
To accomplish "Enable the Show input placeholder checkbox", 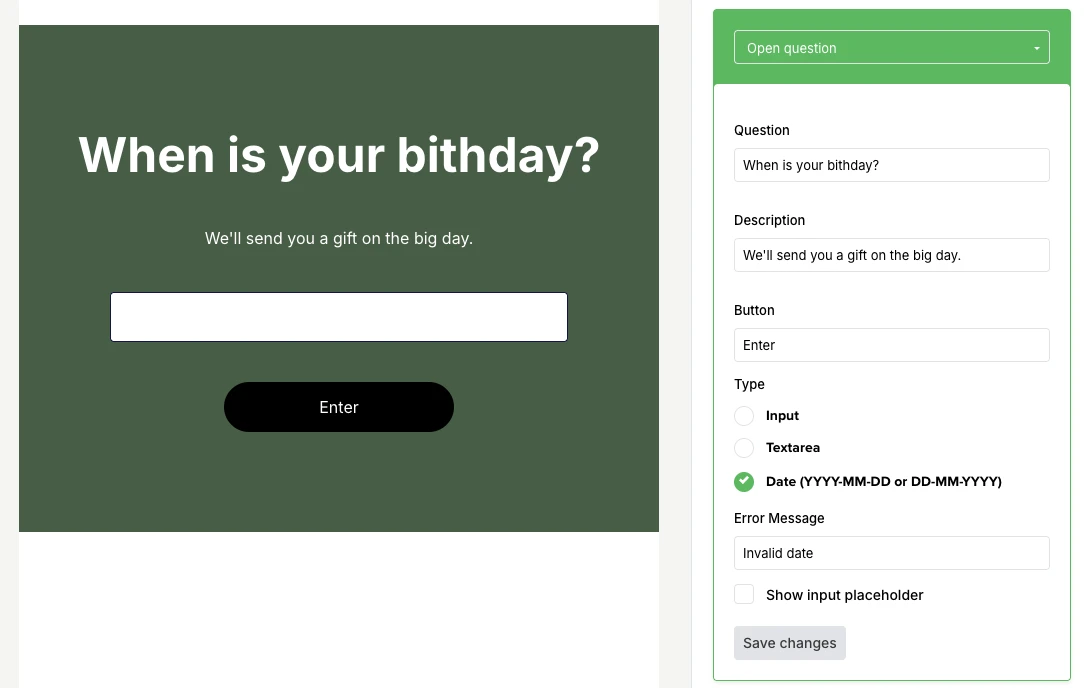I will point(744,593).
